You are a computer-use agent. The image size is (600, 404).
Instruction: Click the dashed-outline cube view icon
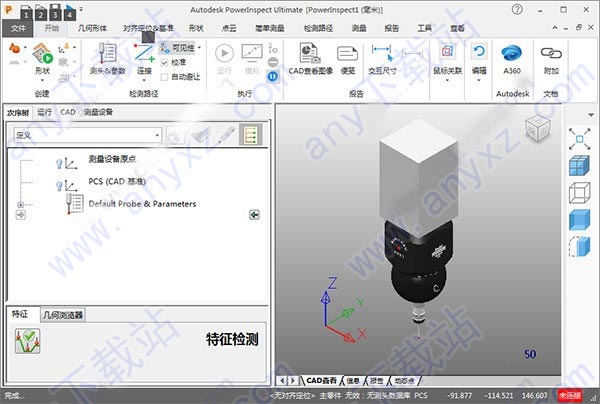(x=579, y=247)
